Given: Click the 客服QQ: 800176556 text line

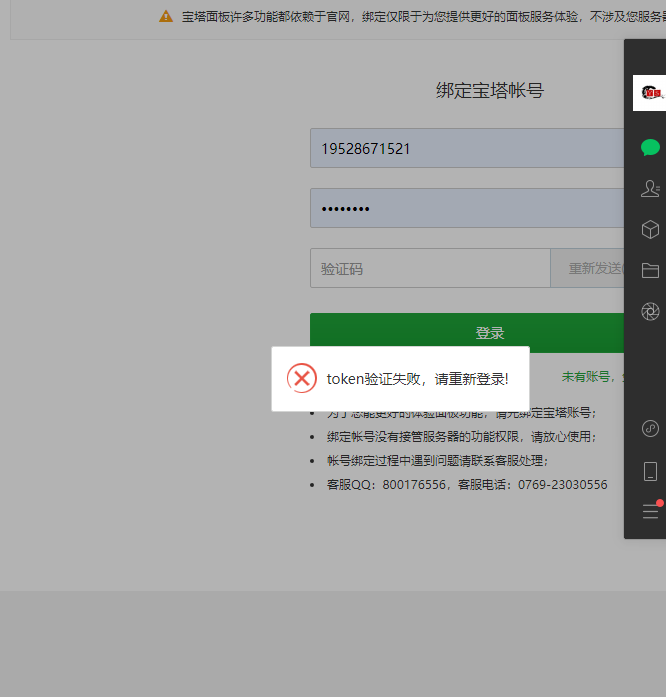Looking at the screenshot, I should click(x=467, y=485).
